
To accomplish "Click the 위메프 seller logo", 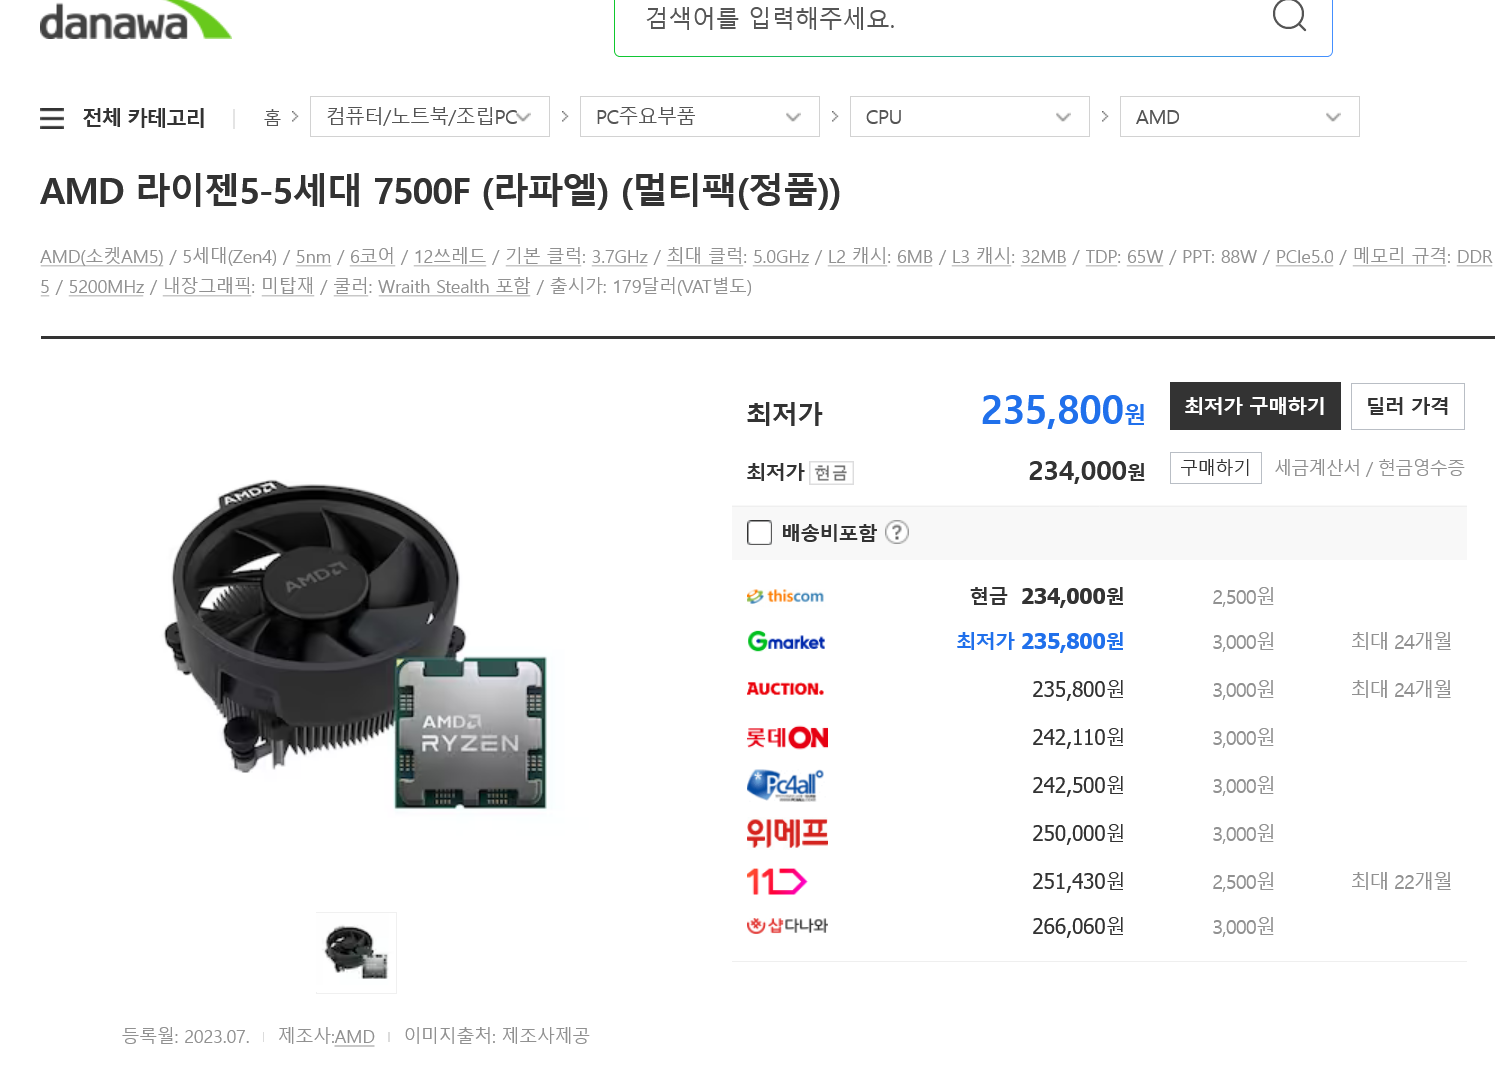I will click(787, 833).
